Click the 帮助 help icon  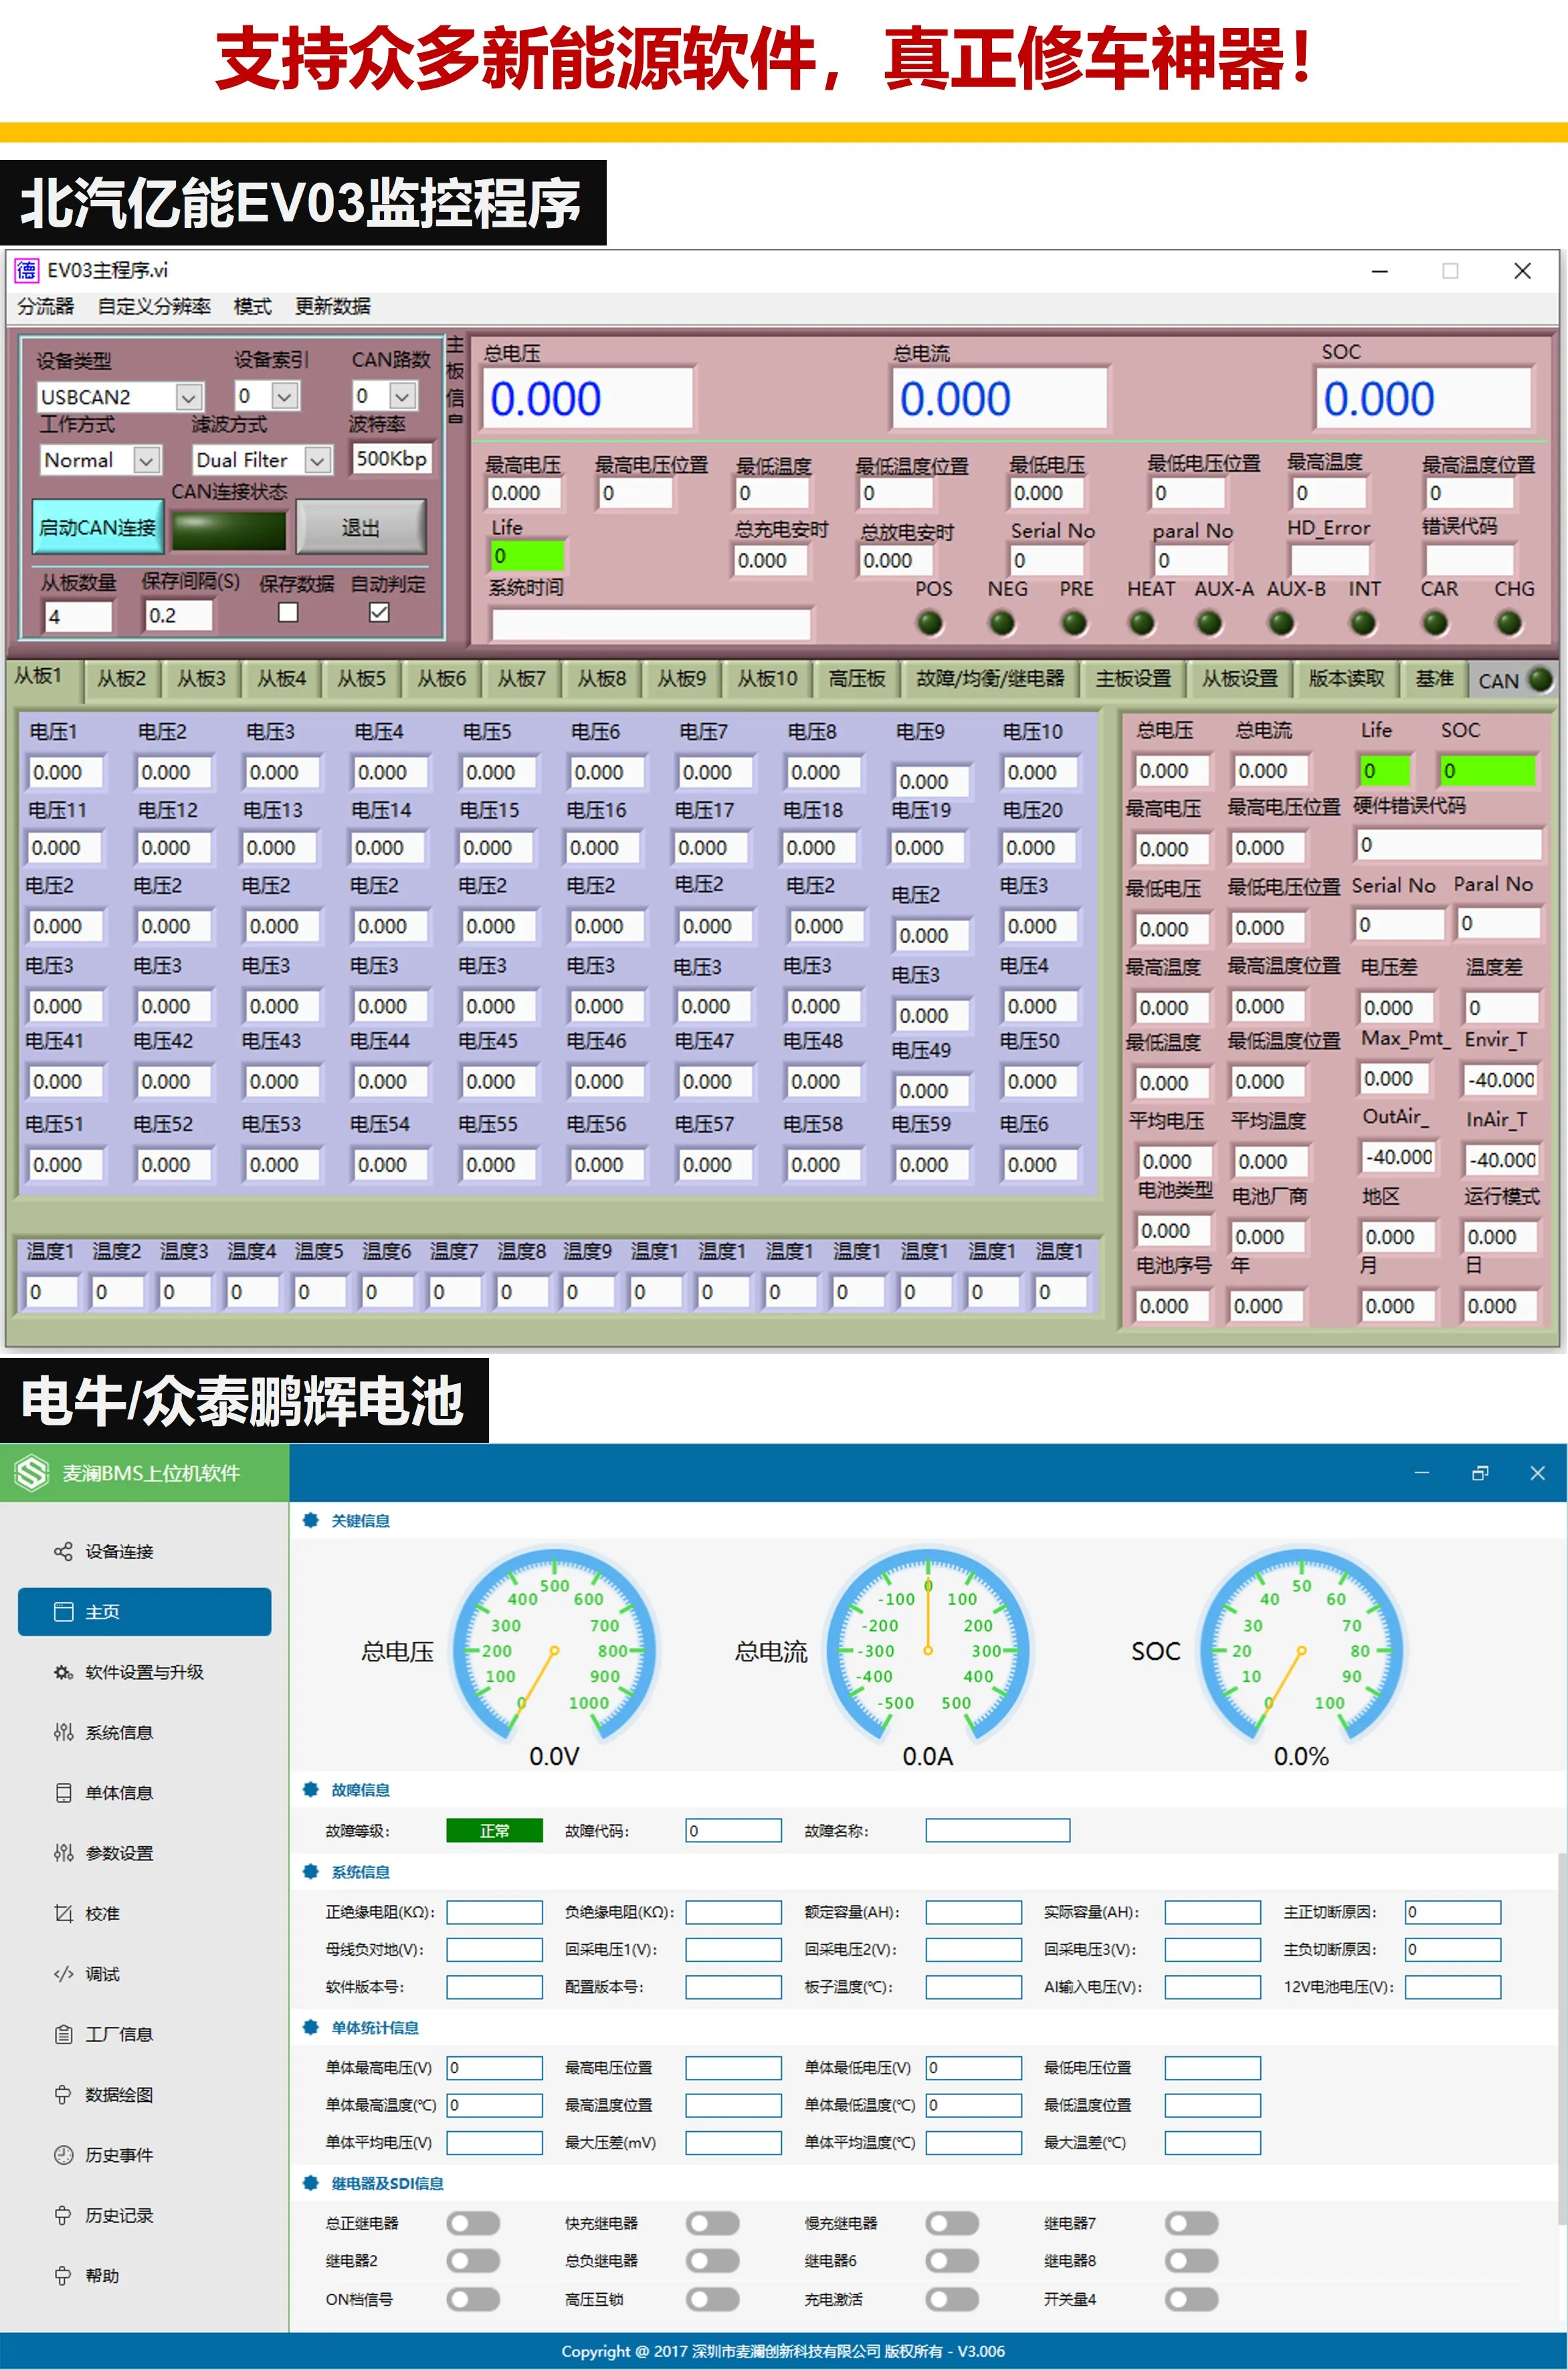63,2275
